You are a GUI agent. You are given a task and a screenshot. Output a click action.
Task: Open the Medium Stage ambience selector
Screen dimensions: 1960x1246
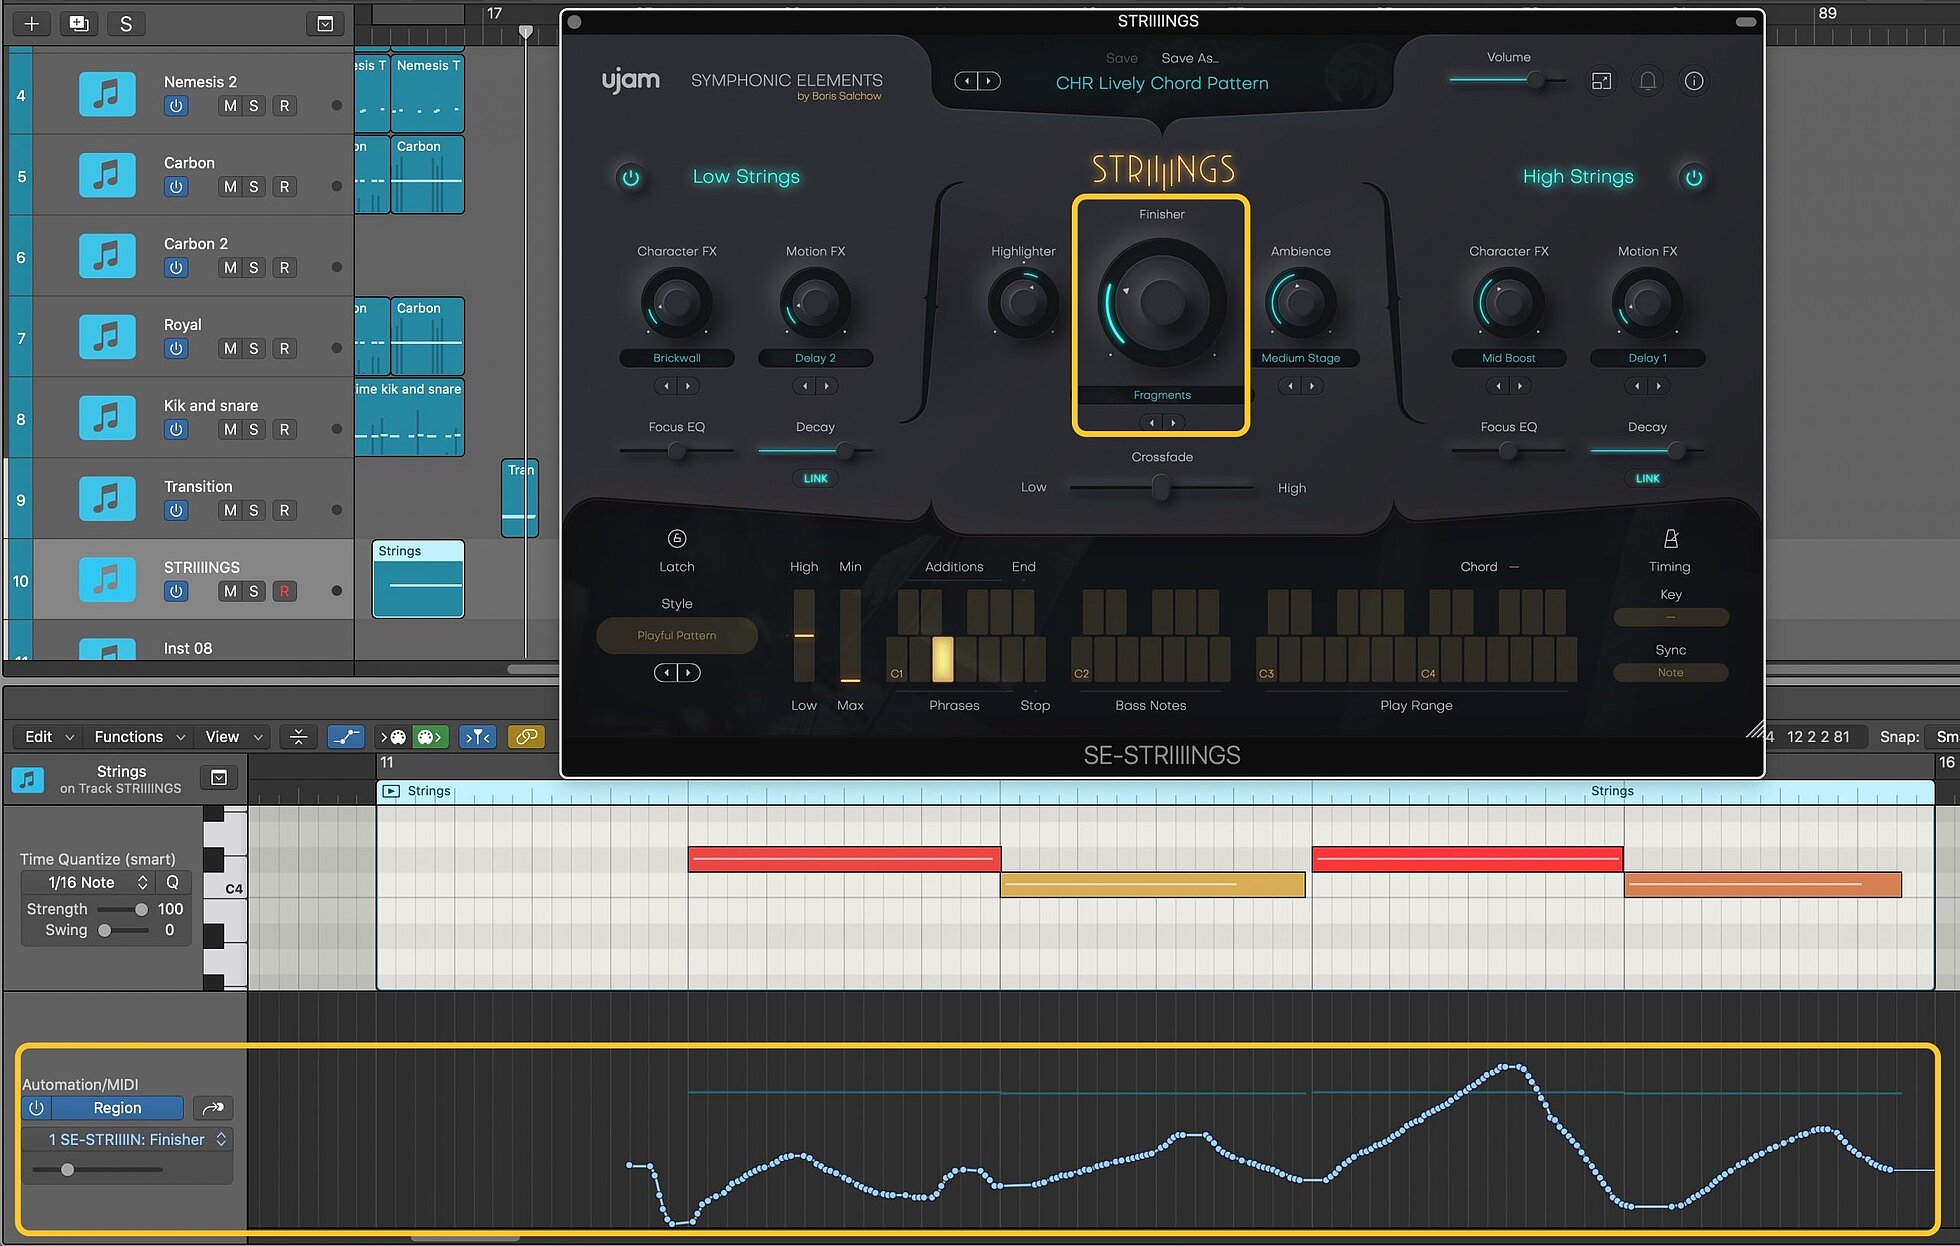pyautogui.click(x=1301, y=358)
